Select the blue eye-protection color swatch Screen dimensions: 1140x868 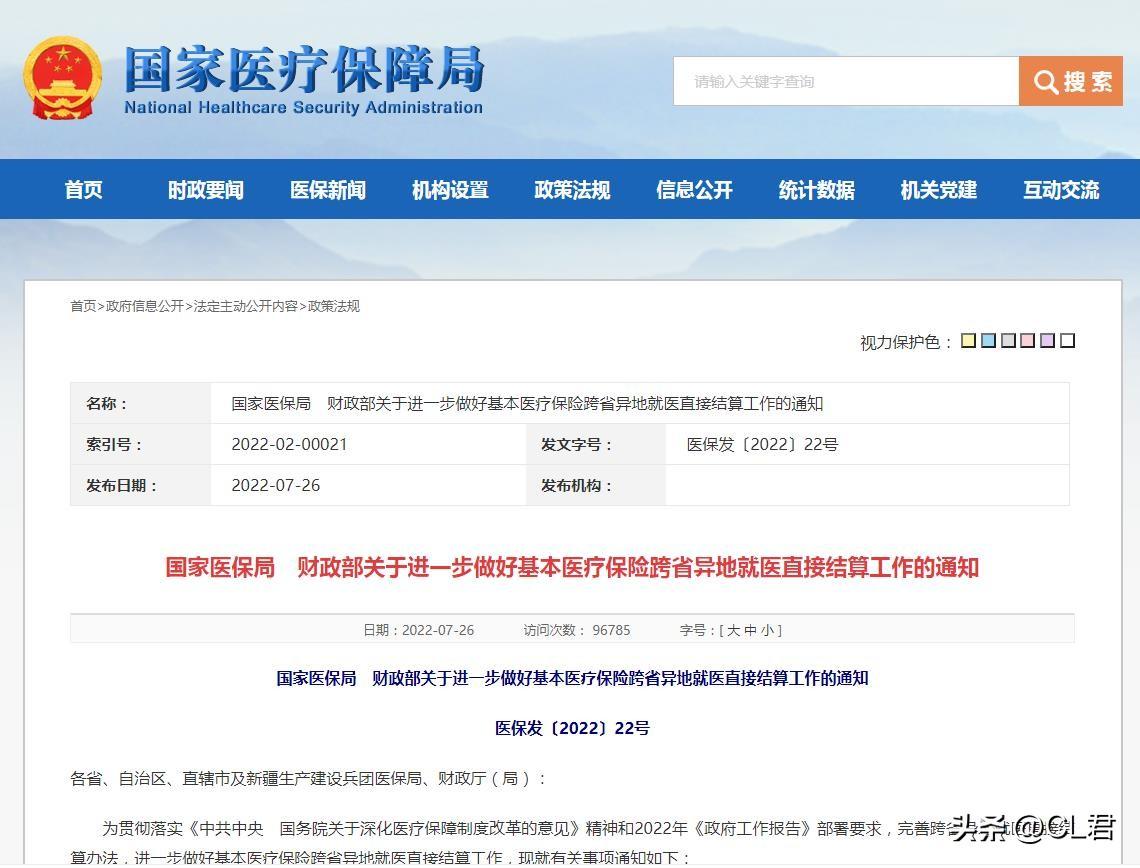pos(988,340)
